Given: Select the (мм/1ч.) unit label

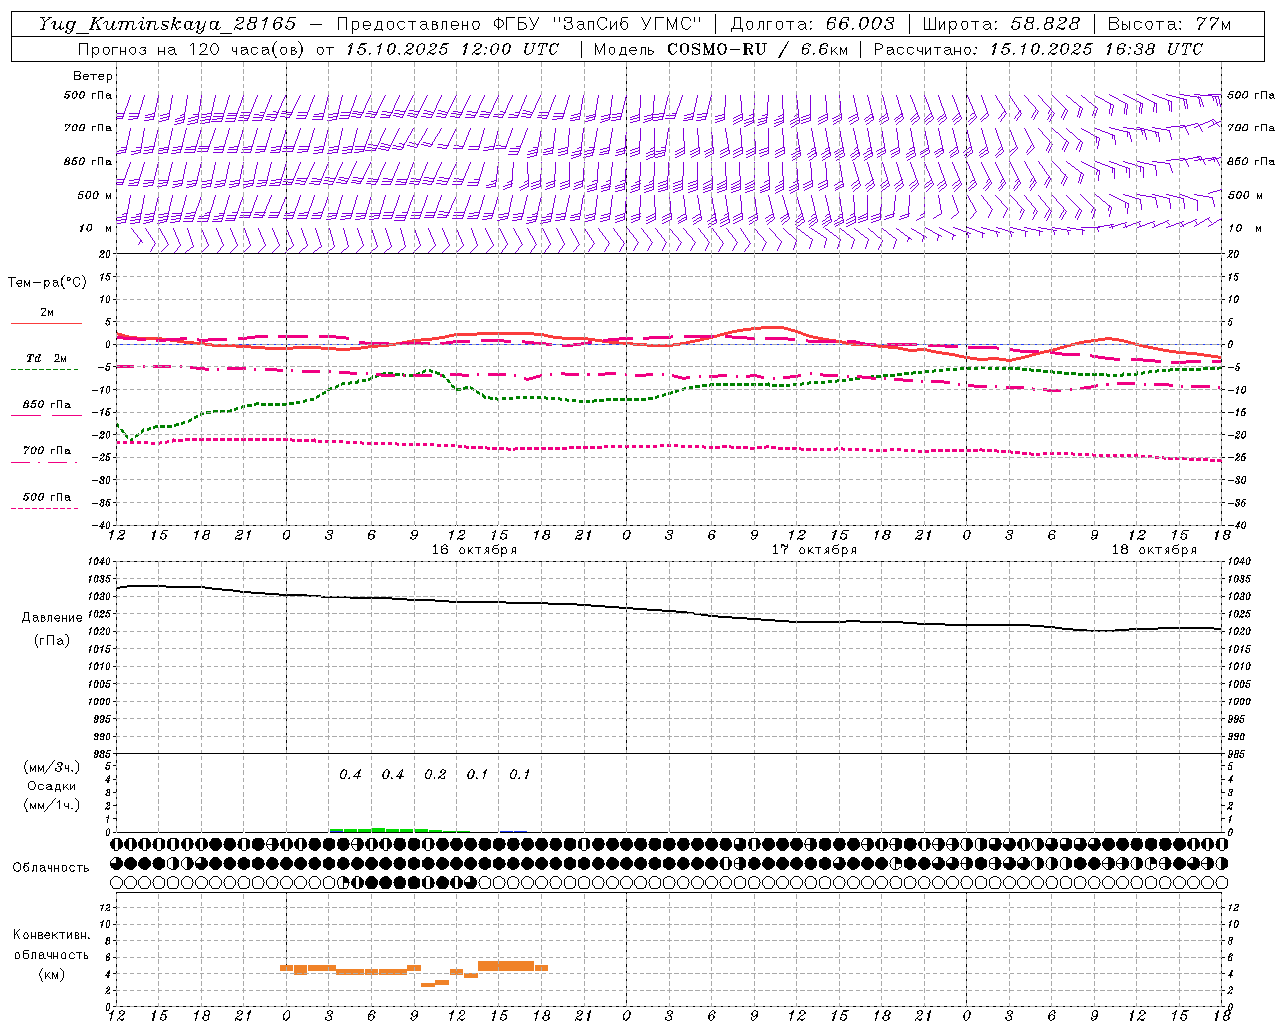Looking at the screenshot, I should [x=52, y=805].
